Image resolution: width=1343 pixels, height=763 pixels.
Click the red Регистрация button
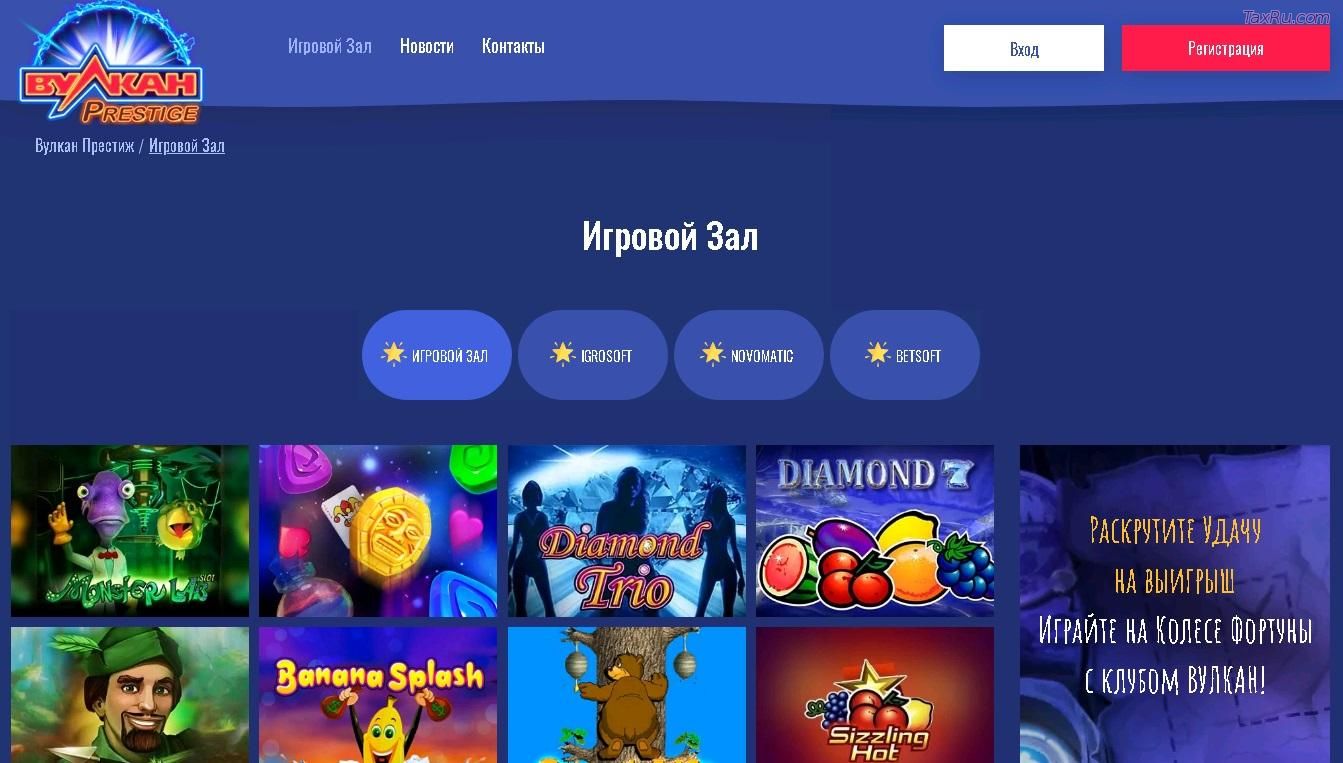click(x=1226, y=48)
